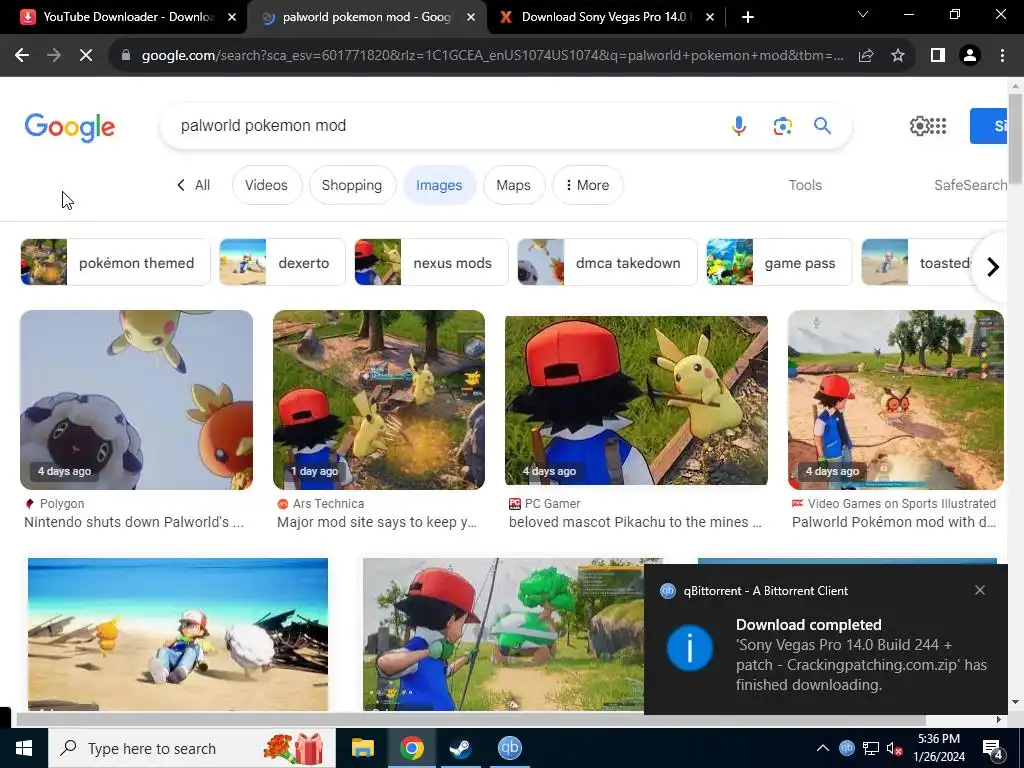Filter by game pass chip
This screenshot has width=1024, height=768.
(779, 263)
